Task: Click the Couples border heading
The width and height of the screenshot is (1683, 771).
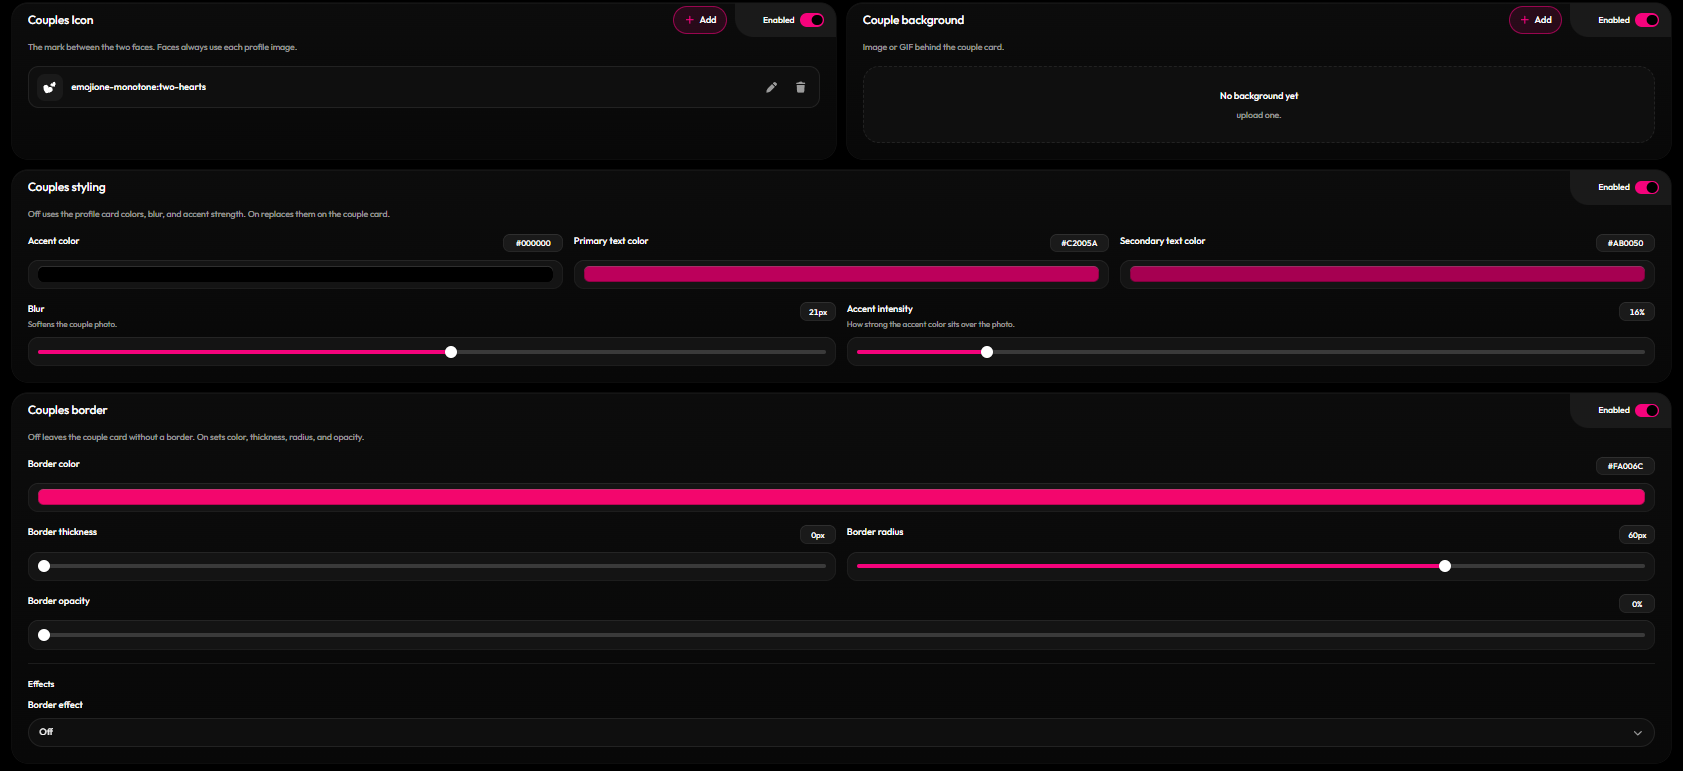Action: [x=68, y=410]
